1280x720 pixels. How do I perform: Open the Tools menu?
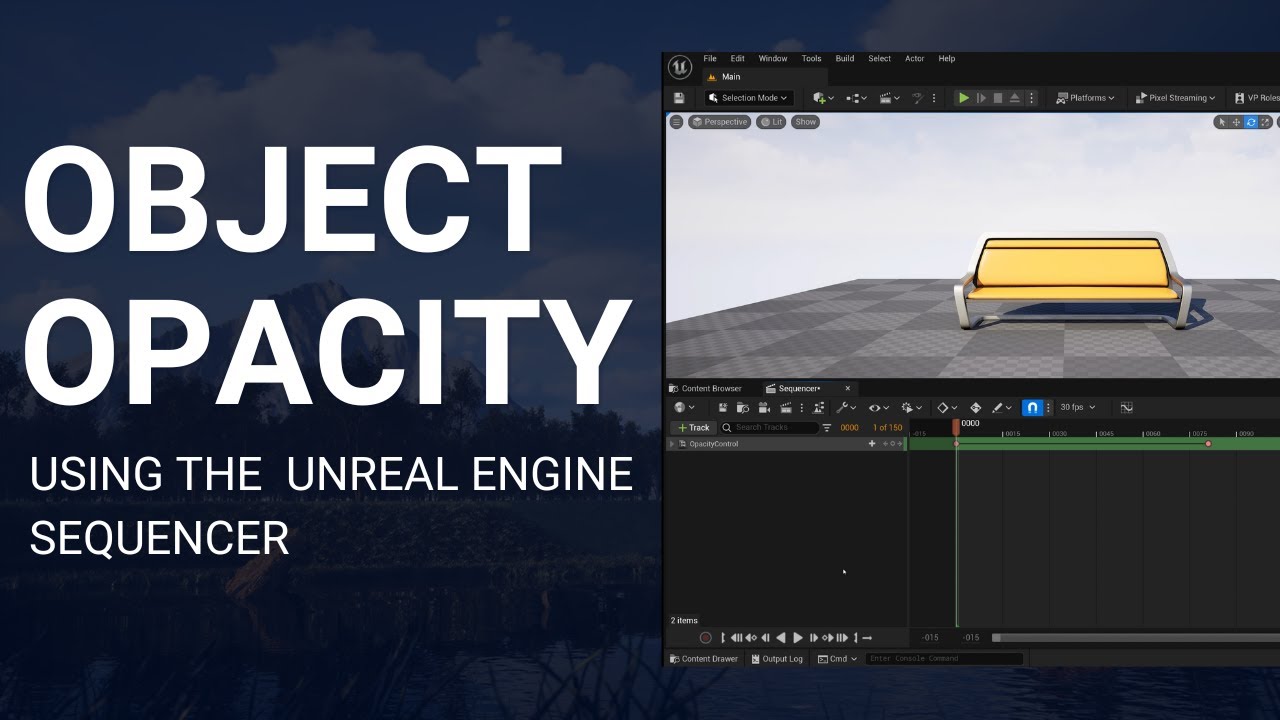point(811,59)
